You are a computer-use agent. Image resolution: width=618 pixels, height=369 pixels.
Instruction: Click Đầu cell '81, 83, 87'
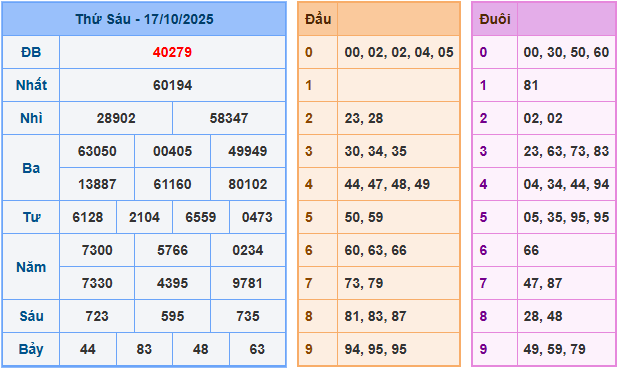point(375,316)
